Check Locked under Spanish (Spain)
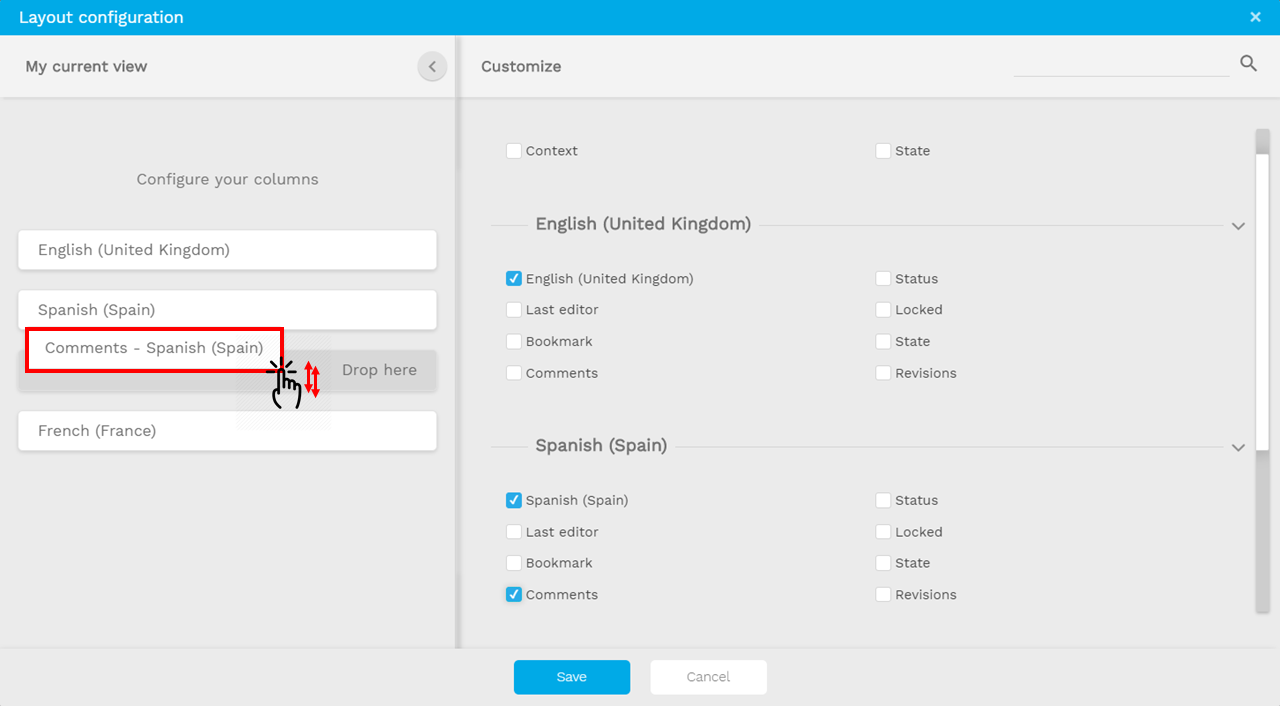 pos(883,532)
